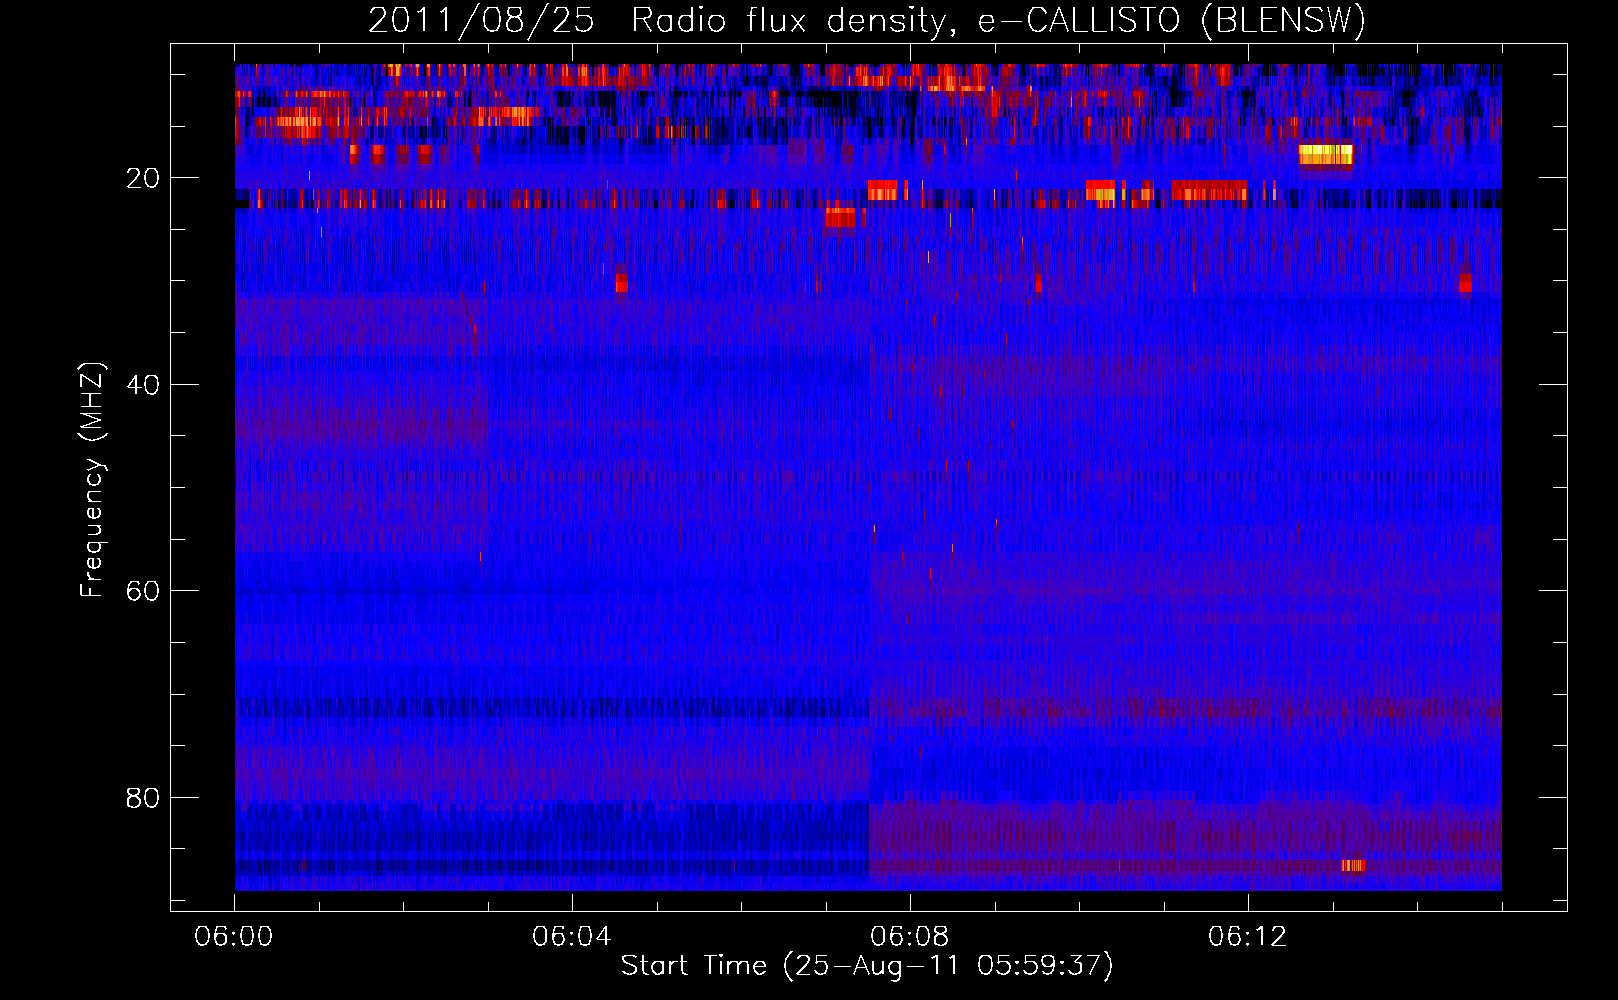1618x1000 pixels.
Task: Click the 06:12 time tick label
Action: (1248, 937)
